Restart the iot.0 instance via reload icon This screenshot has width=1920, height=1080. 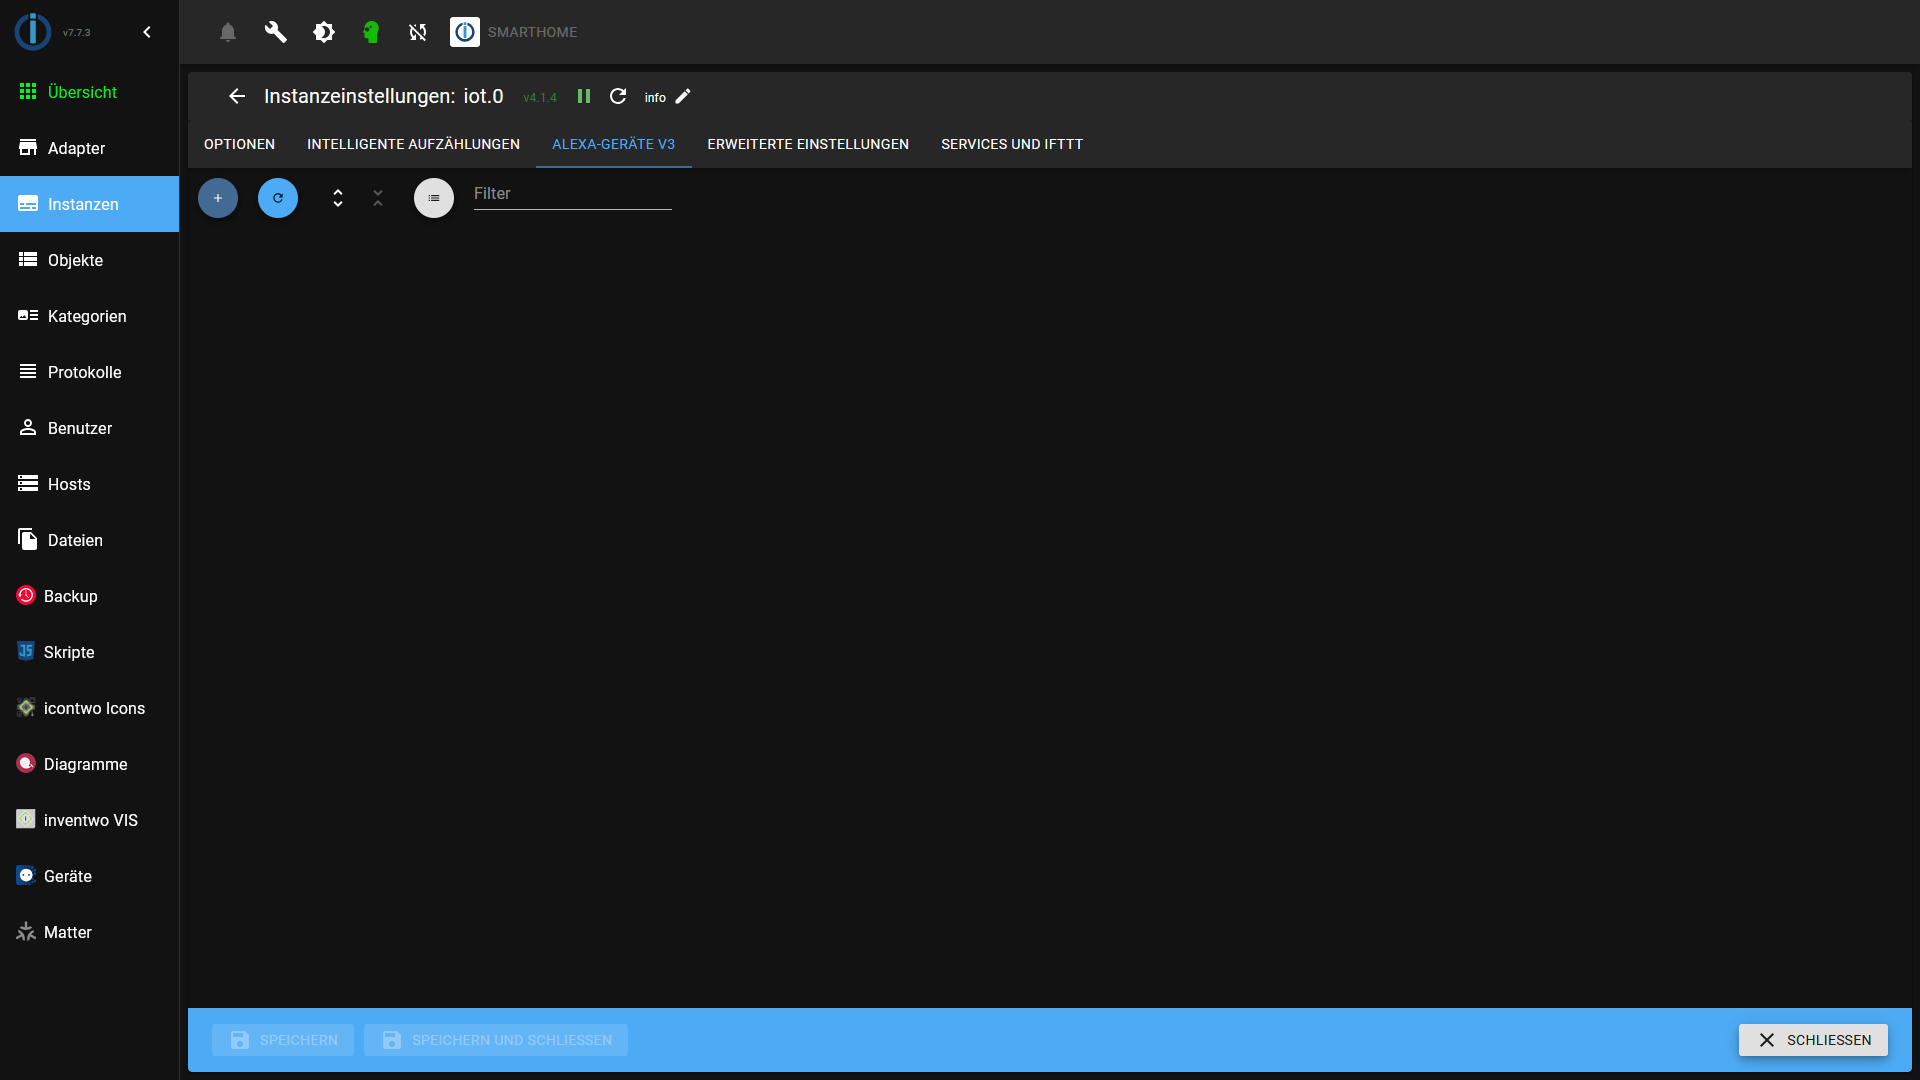[x=618, y=96]
